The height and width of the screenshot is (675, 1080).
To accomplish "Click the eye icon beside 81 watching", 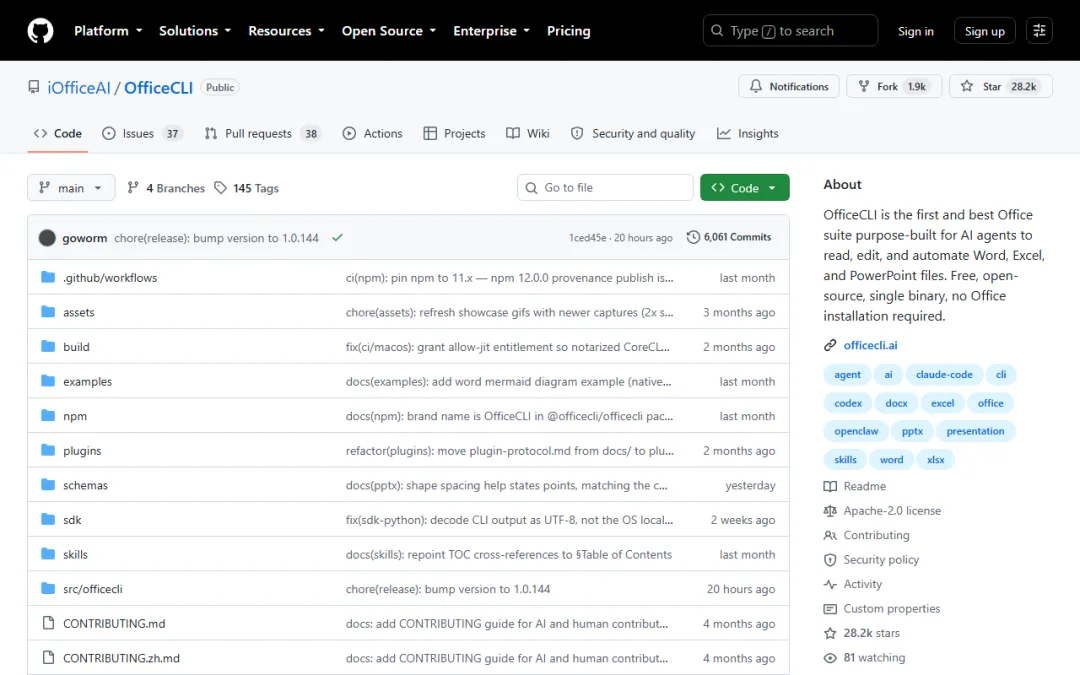I will point(830,658).
